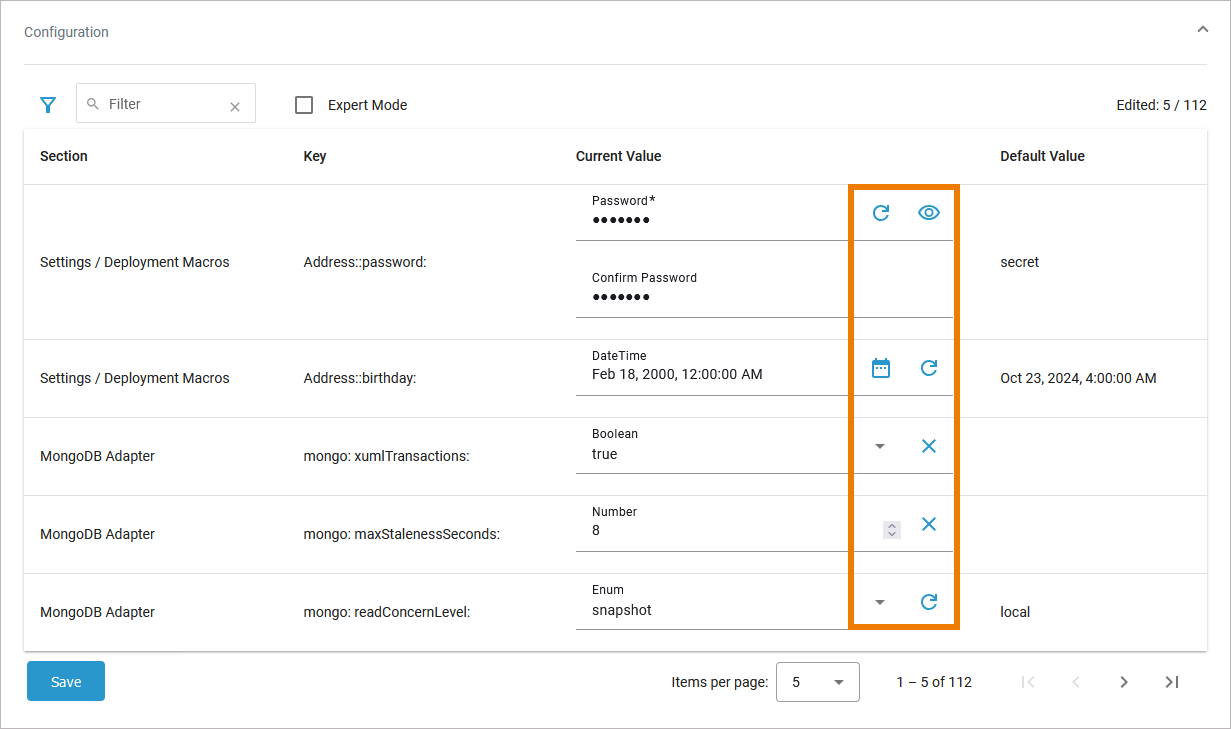Clear the xumlTransactions value

coord(929,446)
